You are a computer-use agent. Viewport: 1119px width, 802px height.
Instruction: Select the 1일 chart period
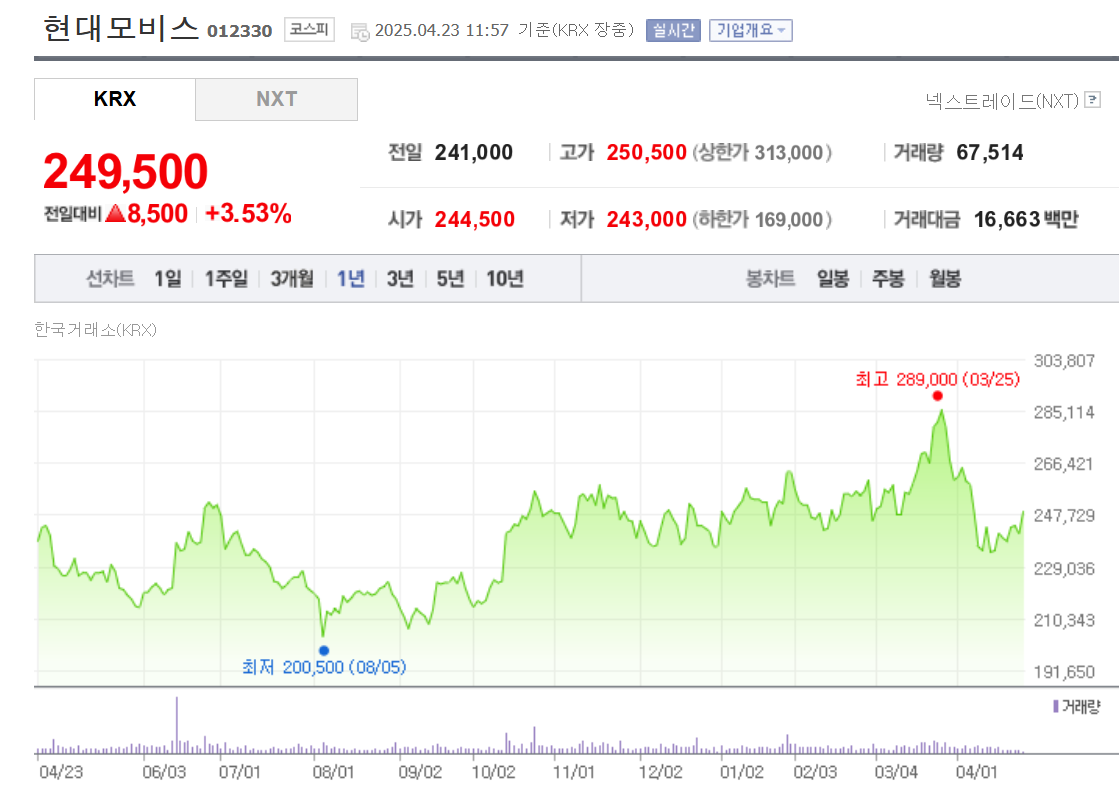pos(166,279)
